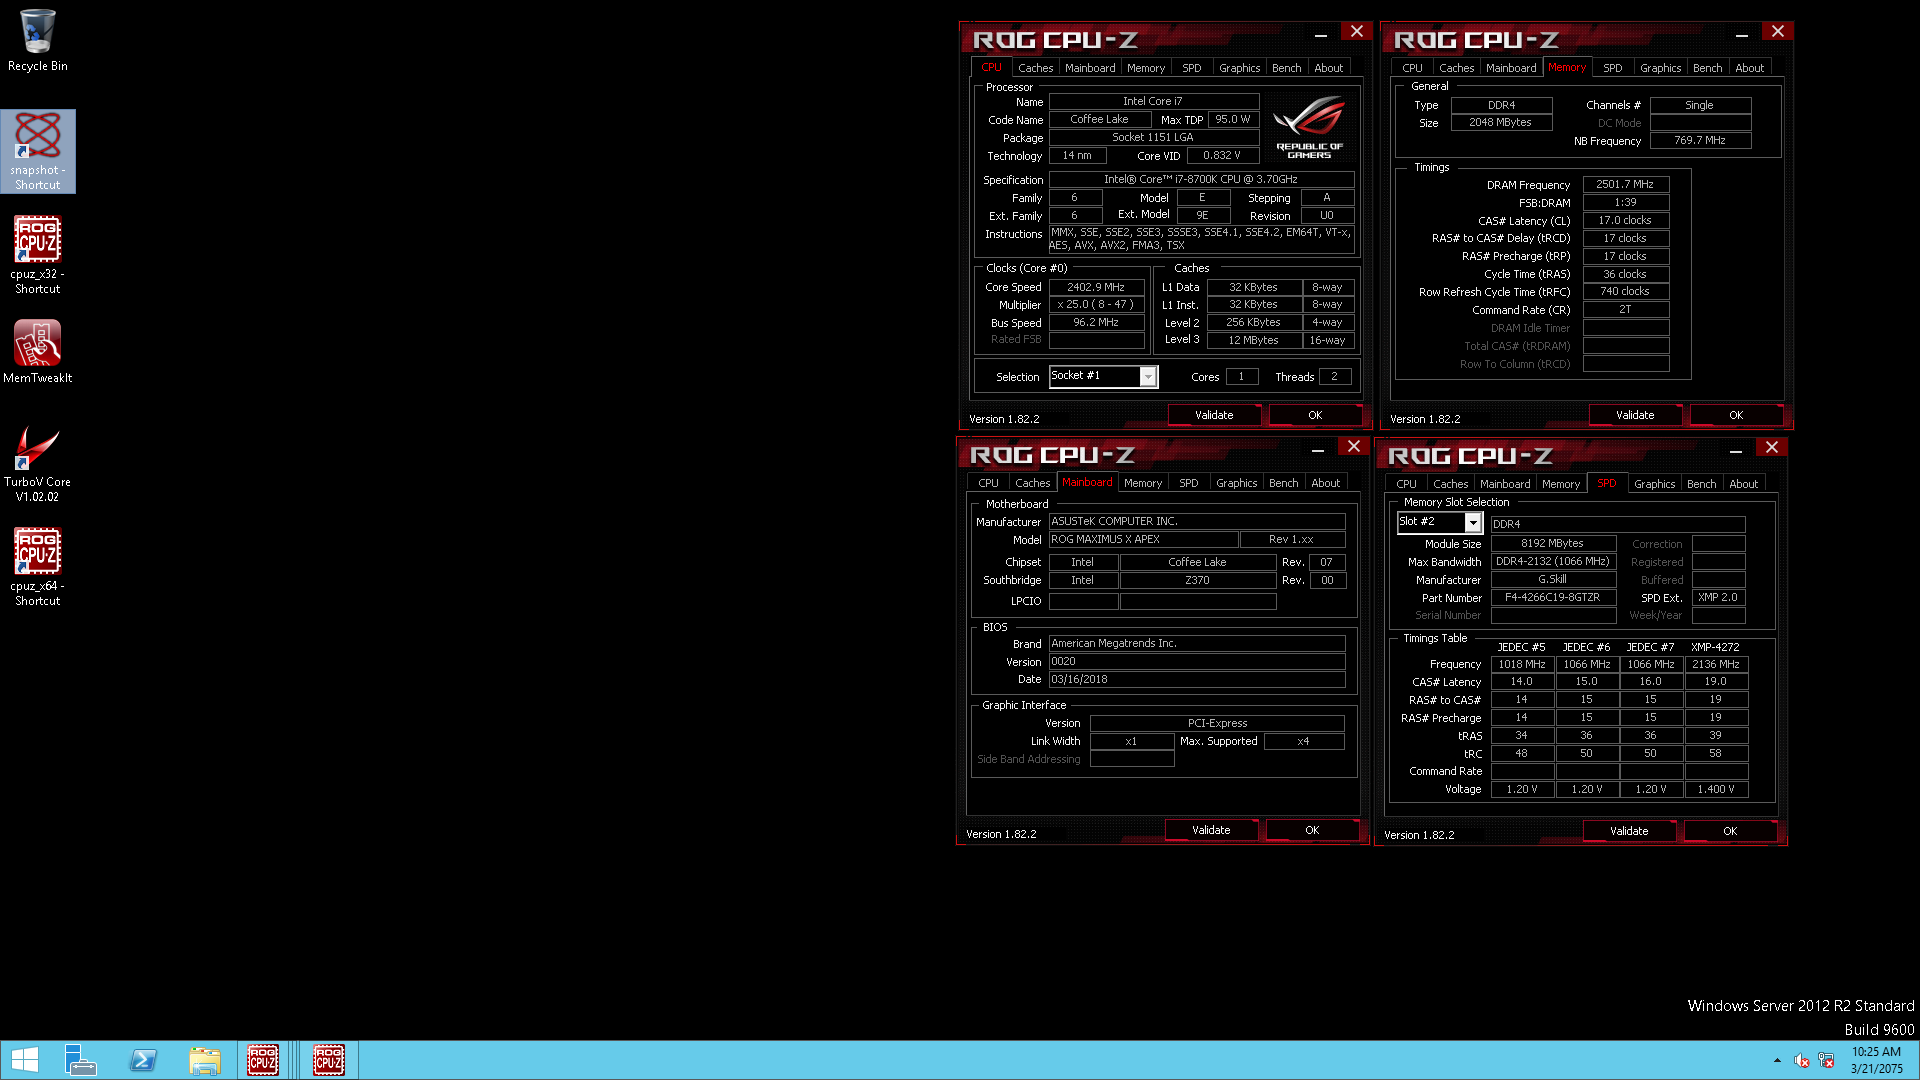
Task: Click Validate in the SPD window
Action: click(x=1629, y=831)
